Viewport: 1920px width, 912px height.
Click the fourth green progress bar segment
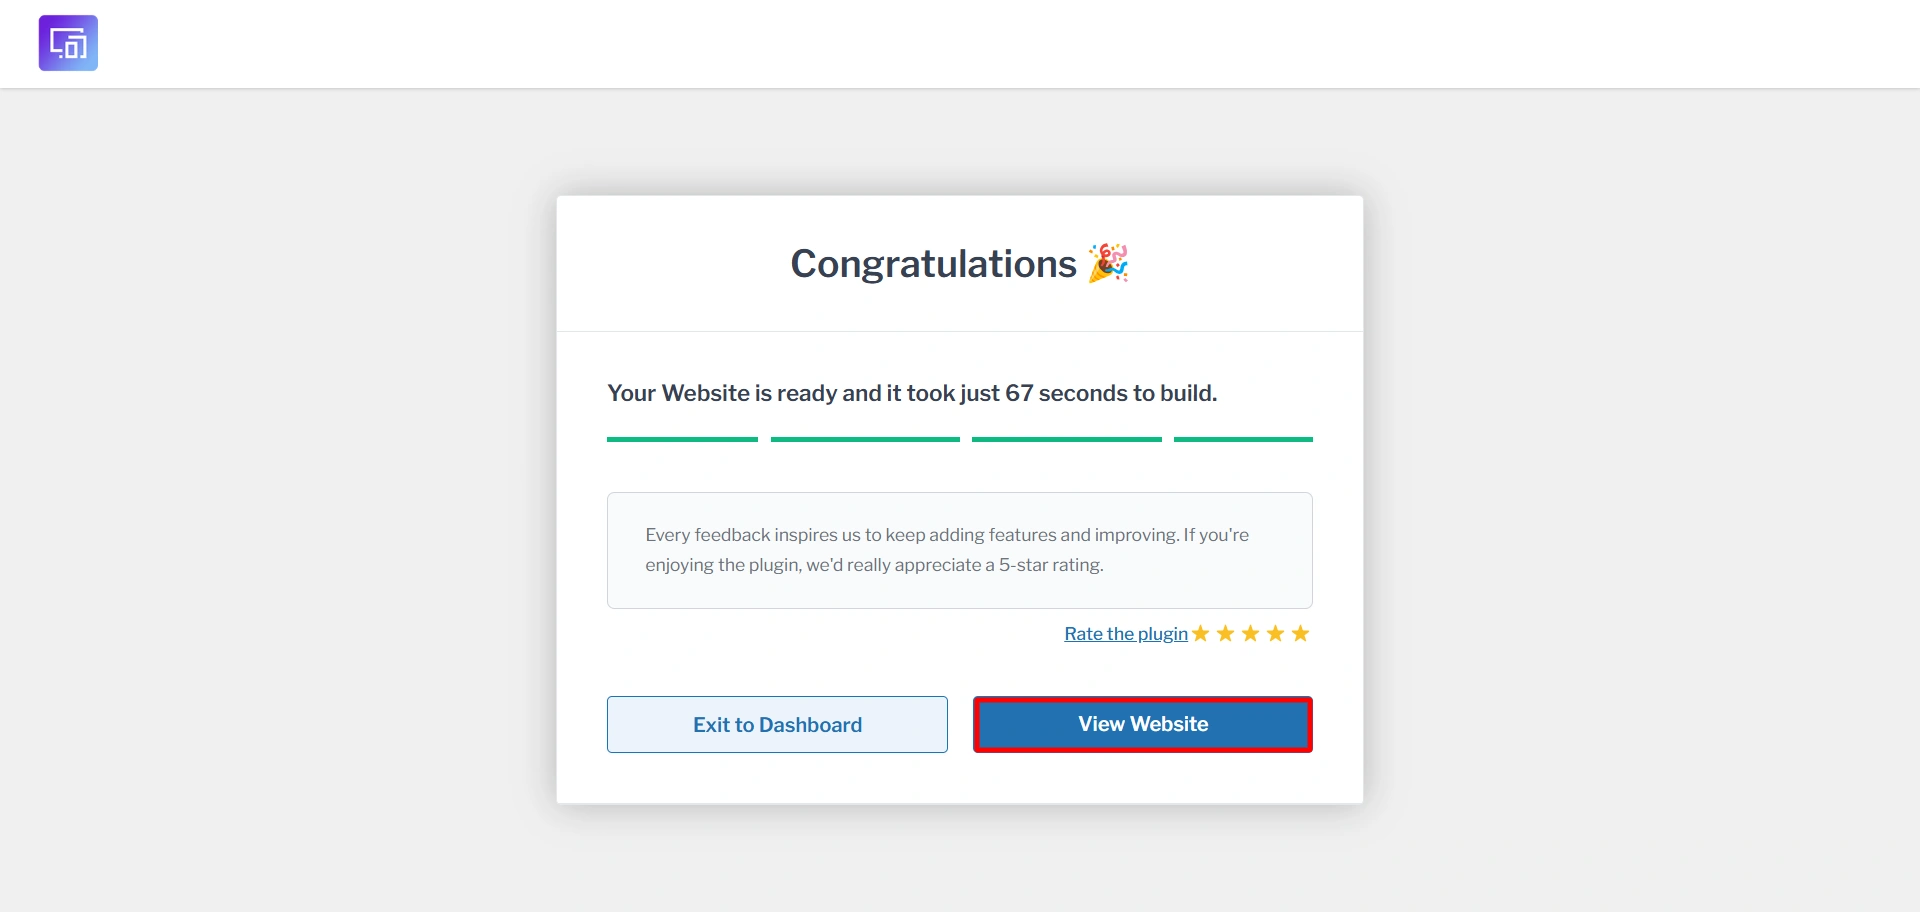(x=1243, y=439)
